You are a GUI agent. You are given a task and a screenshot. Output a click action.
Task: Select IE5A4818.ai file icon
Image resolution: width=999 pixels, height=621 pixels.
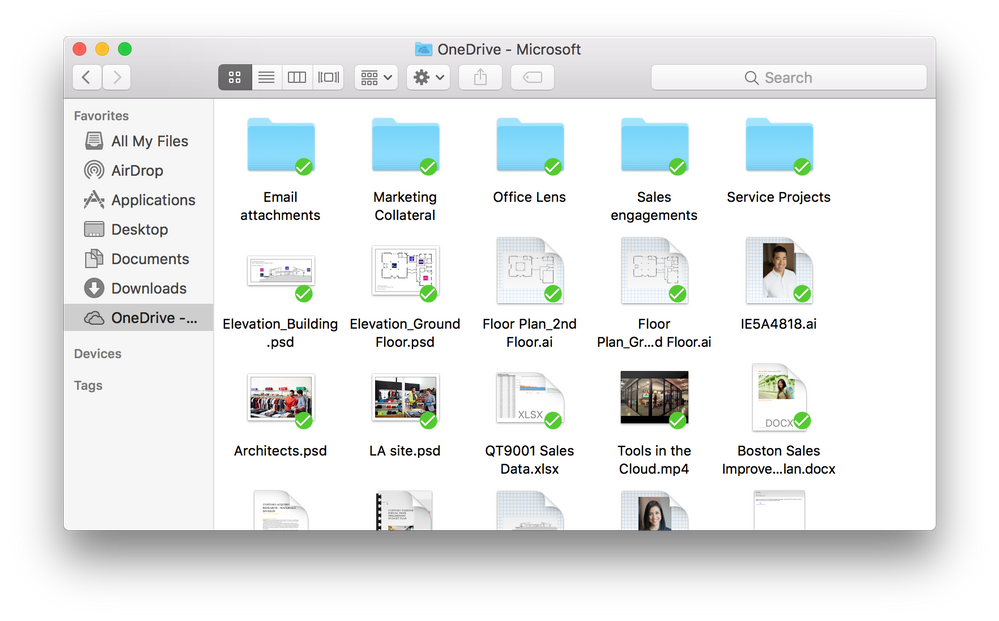pos(779,271)
